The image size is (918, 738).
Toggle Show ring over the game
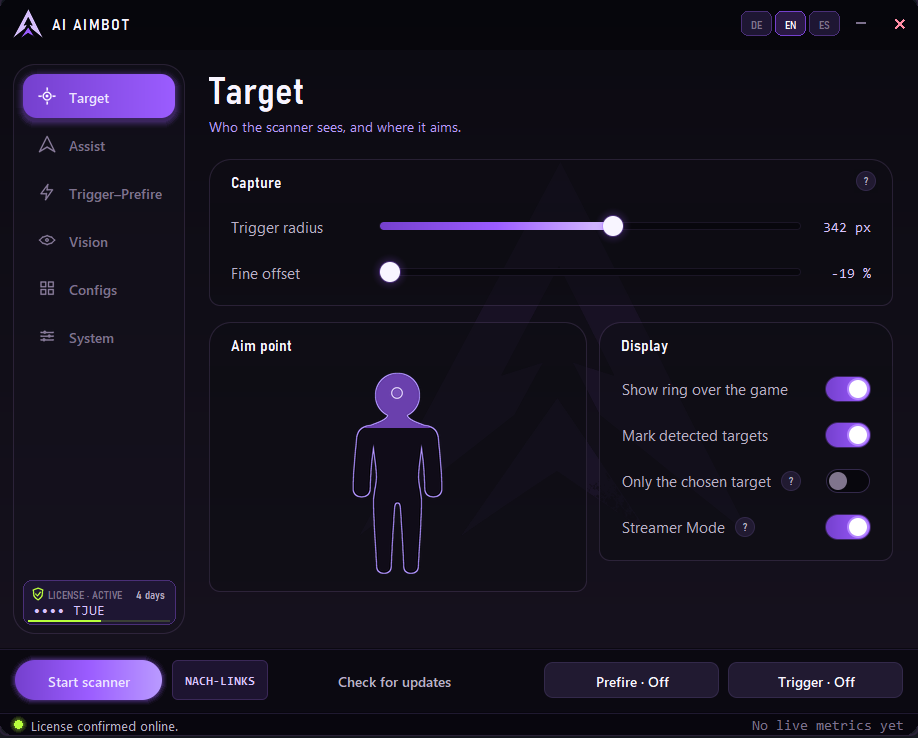tap(848, 390)
